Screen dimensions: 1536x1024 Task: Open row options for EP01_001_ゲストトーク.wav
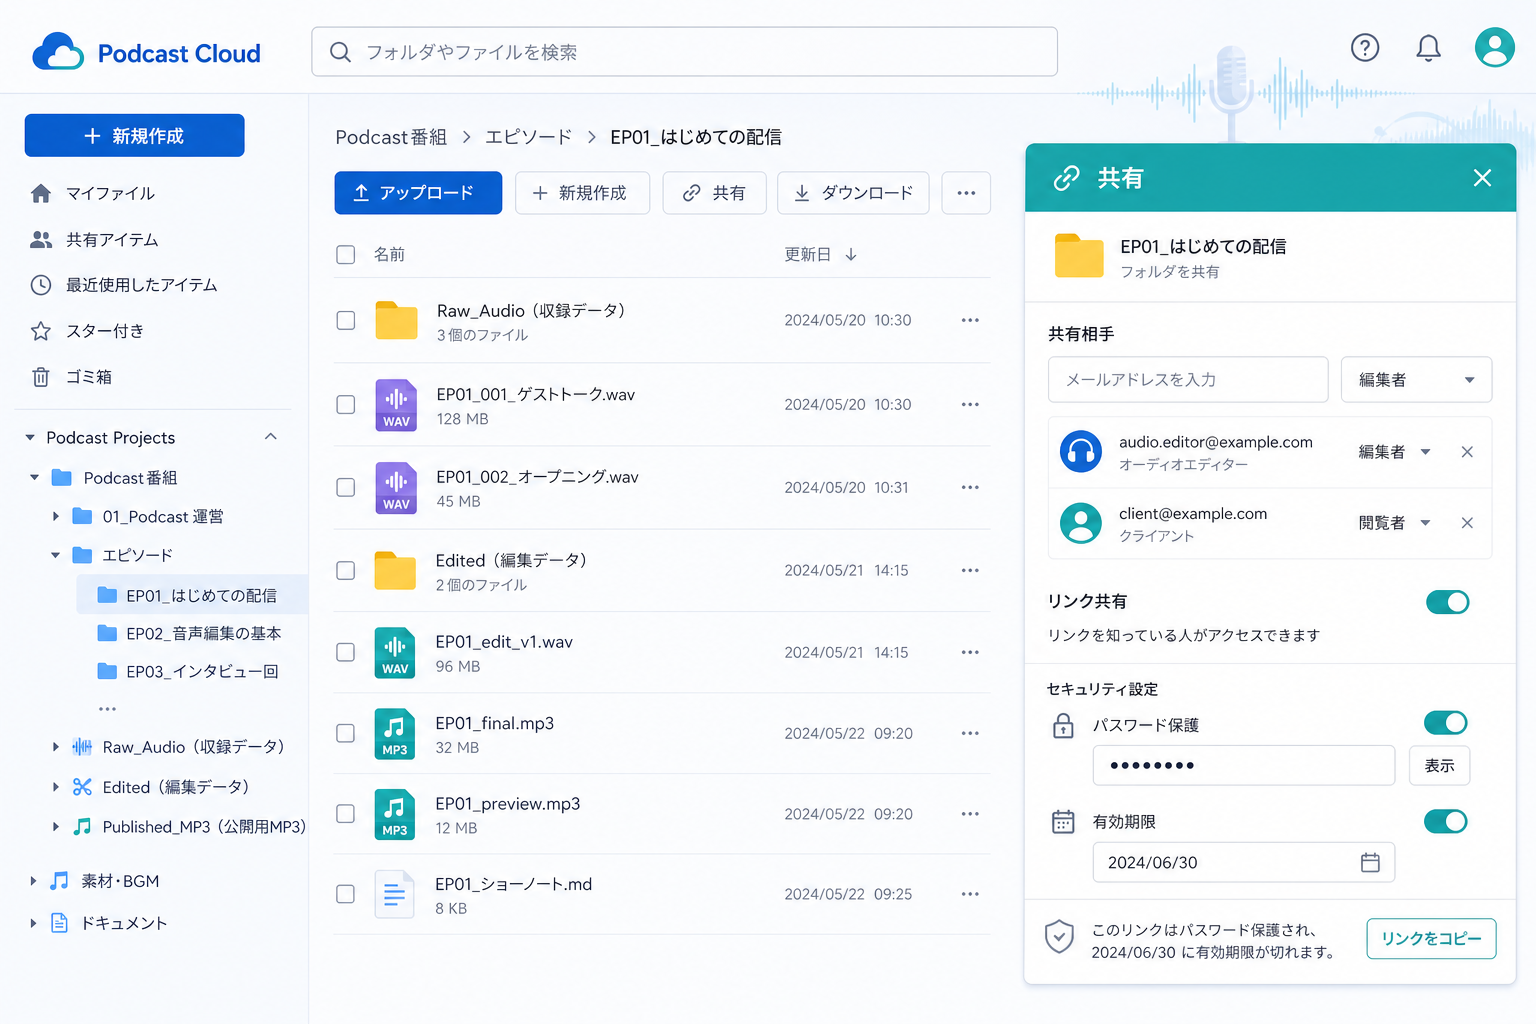(970, 404)
